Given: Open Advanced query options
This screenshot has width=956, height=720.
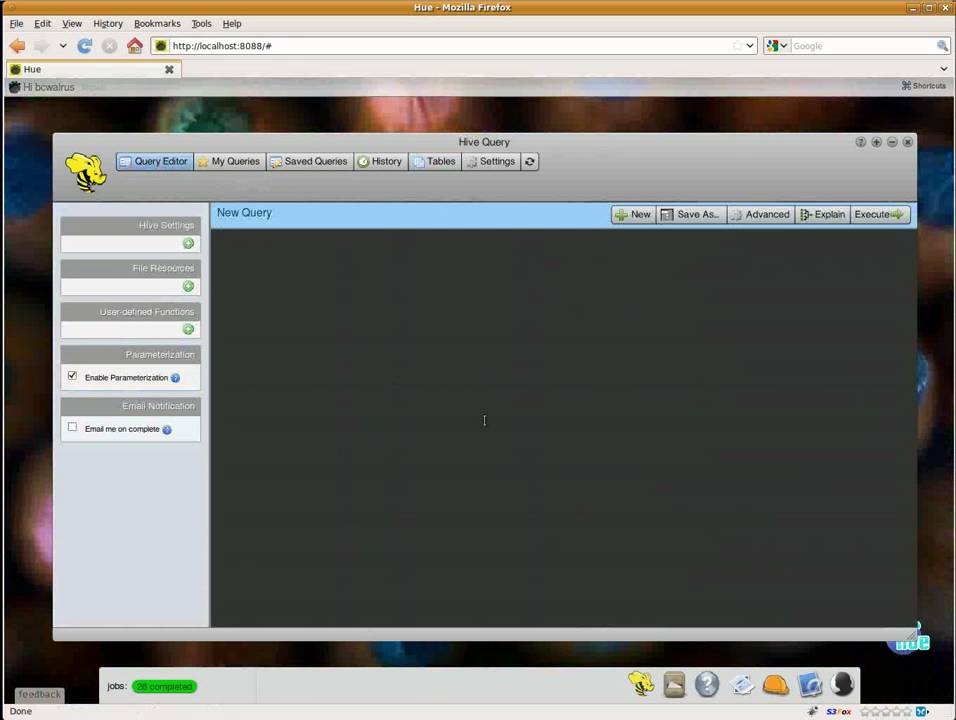Looking at the screenshot, I should [761, 215].
